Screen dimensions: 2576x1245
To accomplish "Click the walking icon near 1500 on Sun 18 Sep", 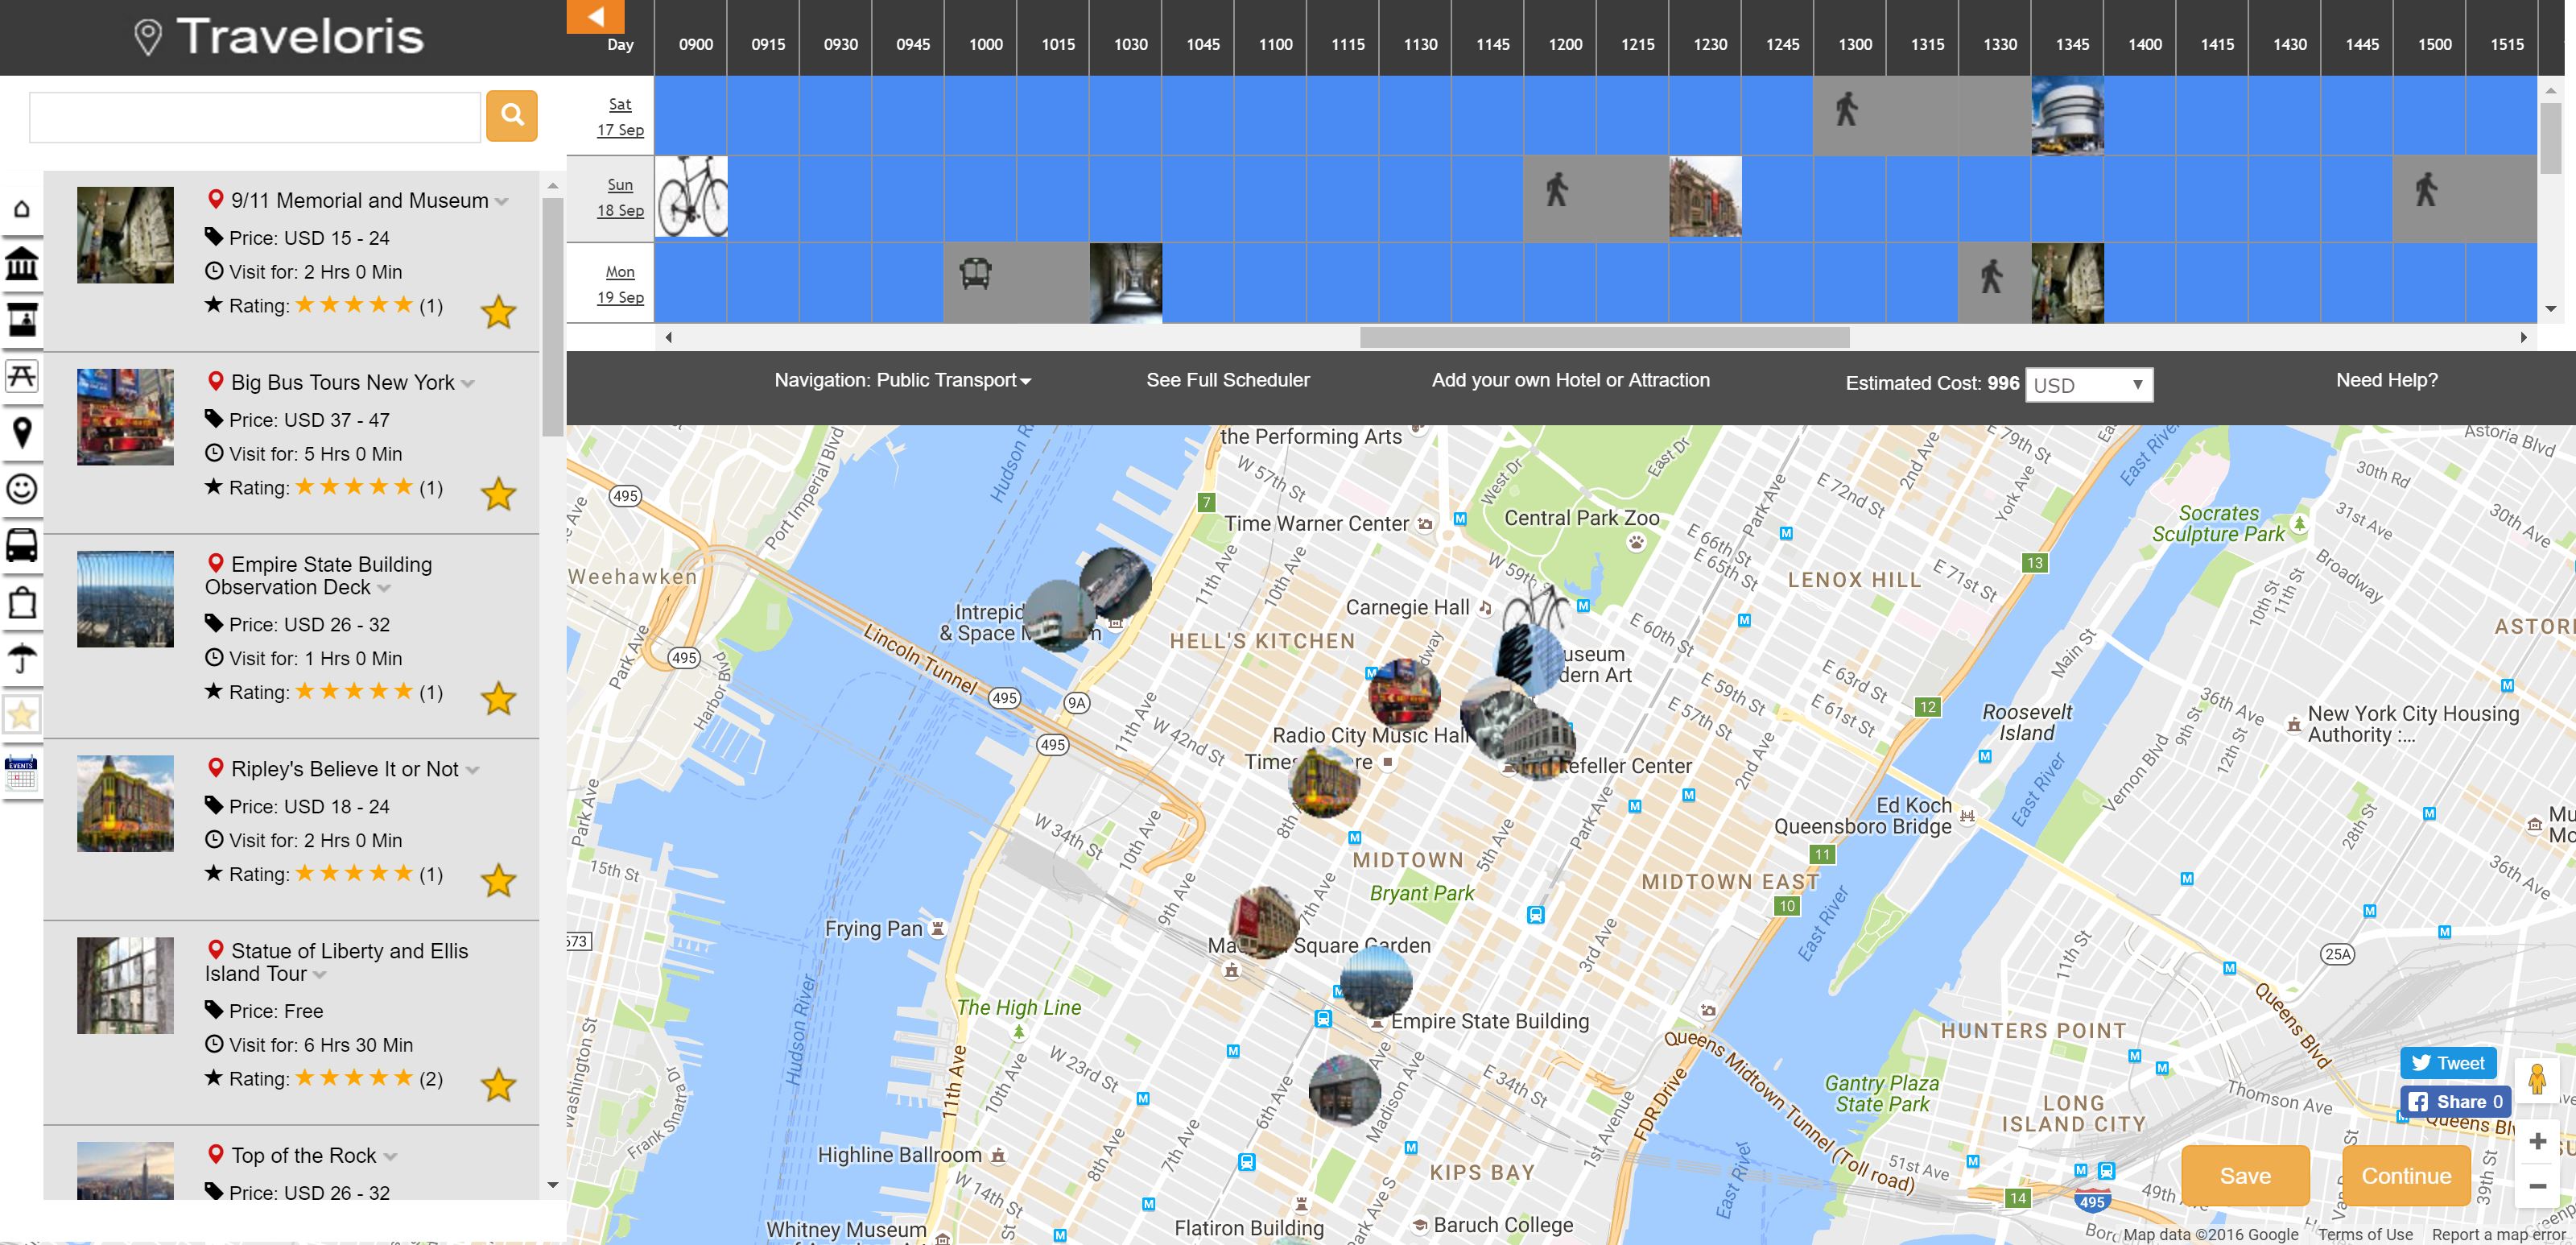I will tap(2427, 189).
